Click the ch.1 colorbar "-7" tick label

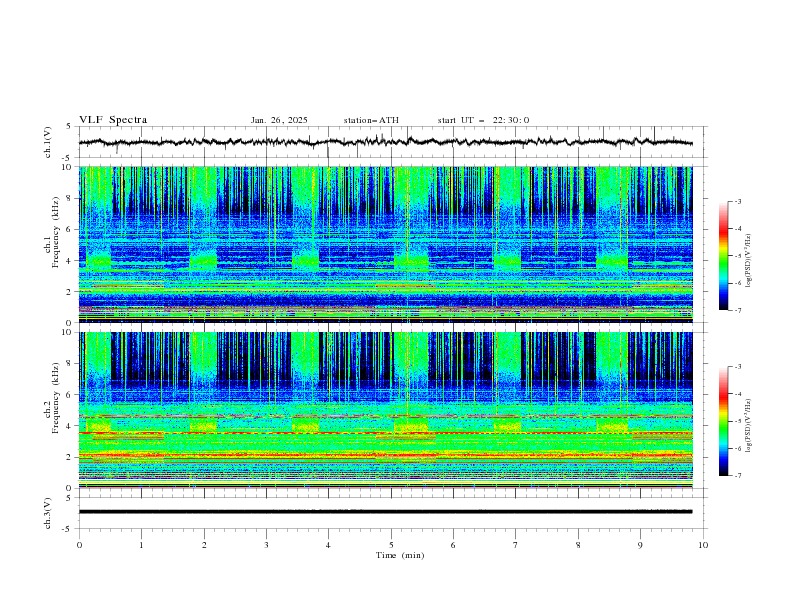coord(738,310)
